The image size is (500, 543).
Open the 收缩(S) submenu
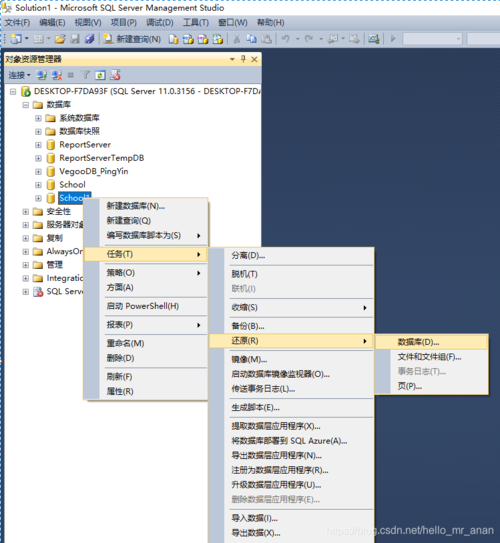click(x=292, y=308)
